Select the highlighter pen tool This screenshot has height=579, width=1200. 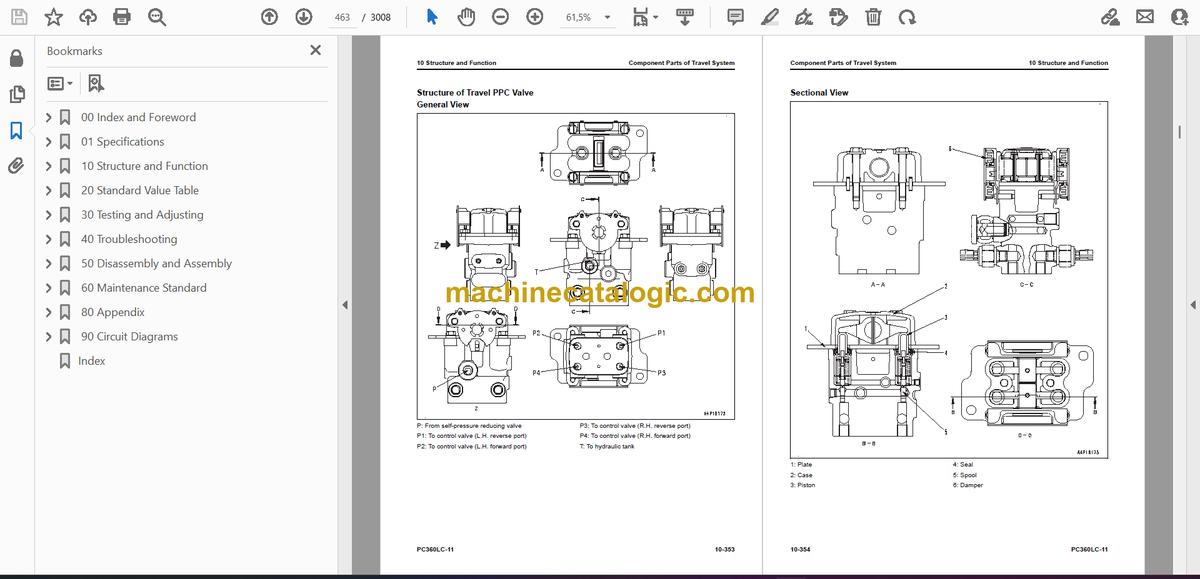click(x=769, y=17)
